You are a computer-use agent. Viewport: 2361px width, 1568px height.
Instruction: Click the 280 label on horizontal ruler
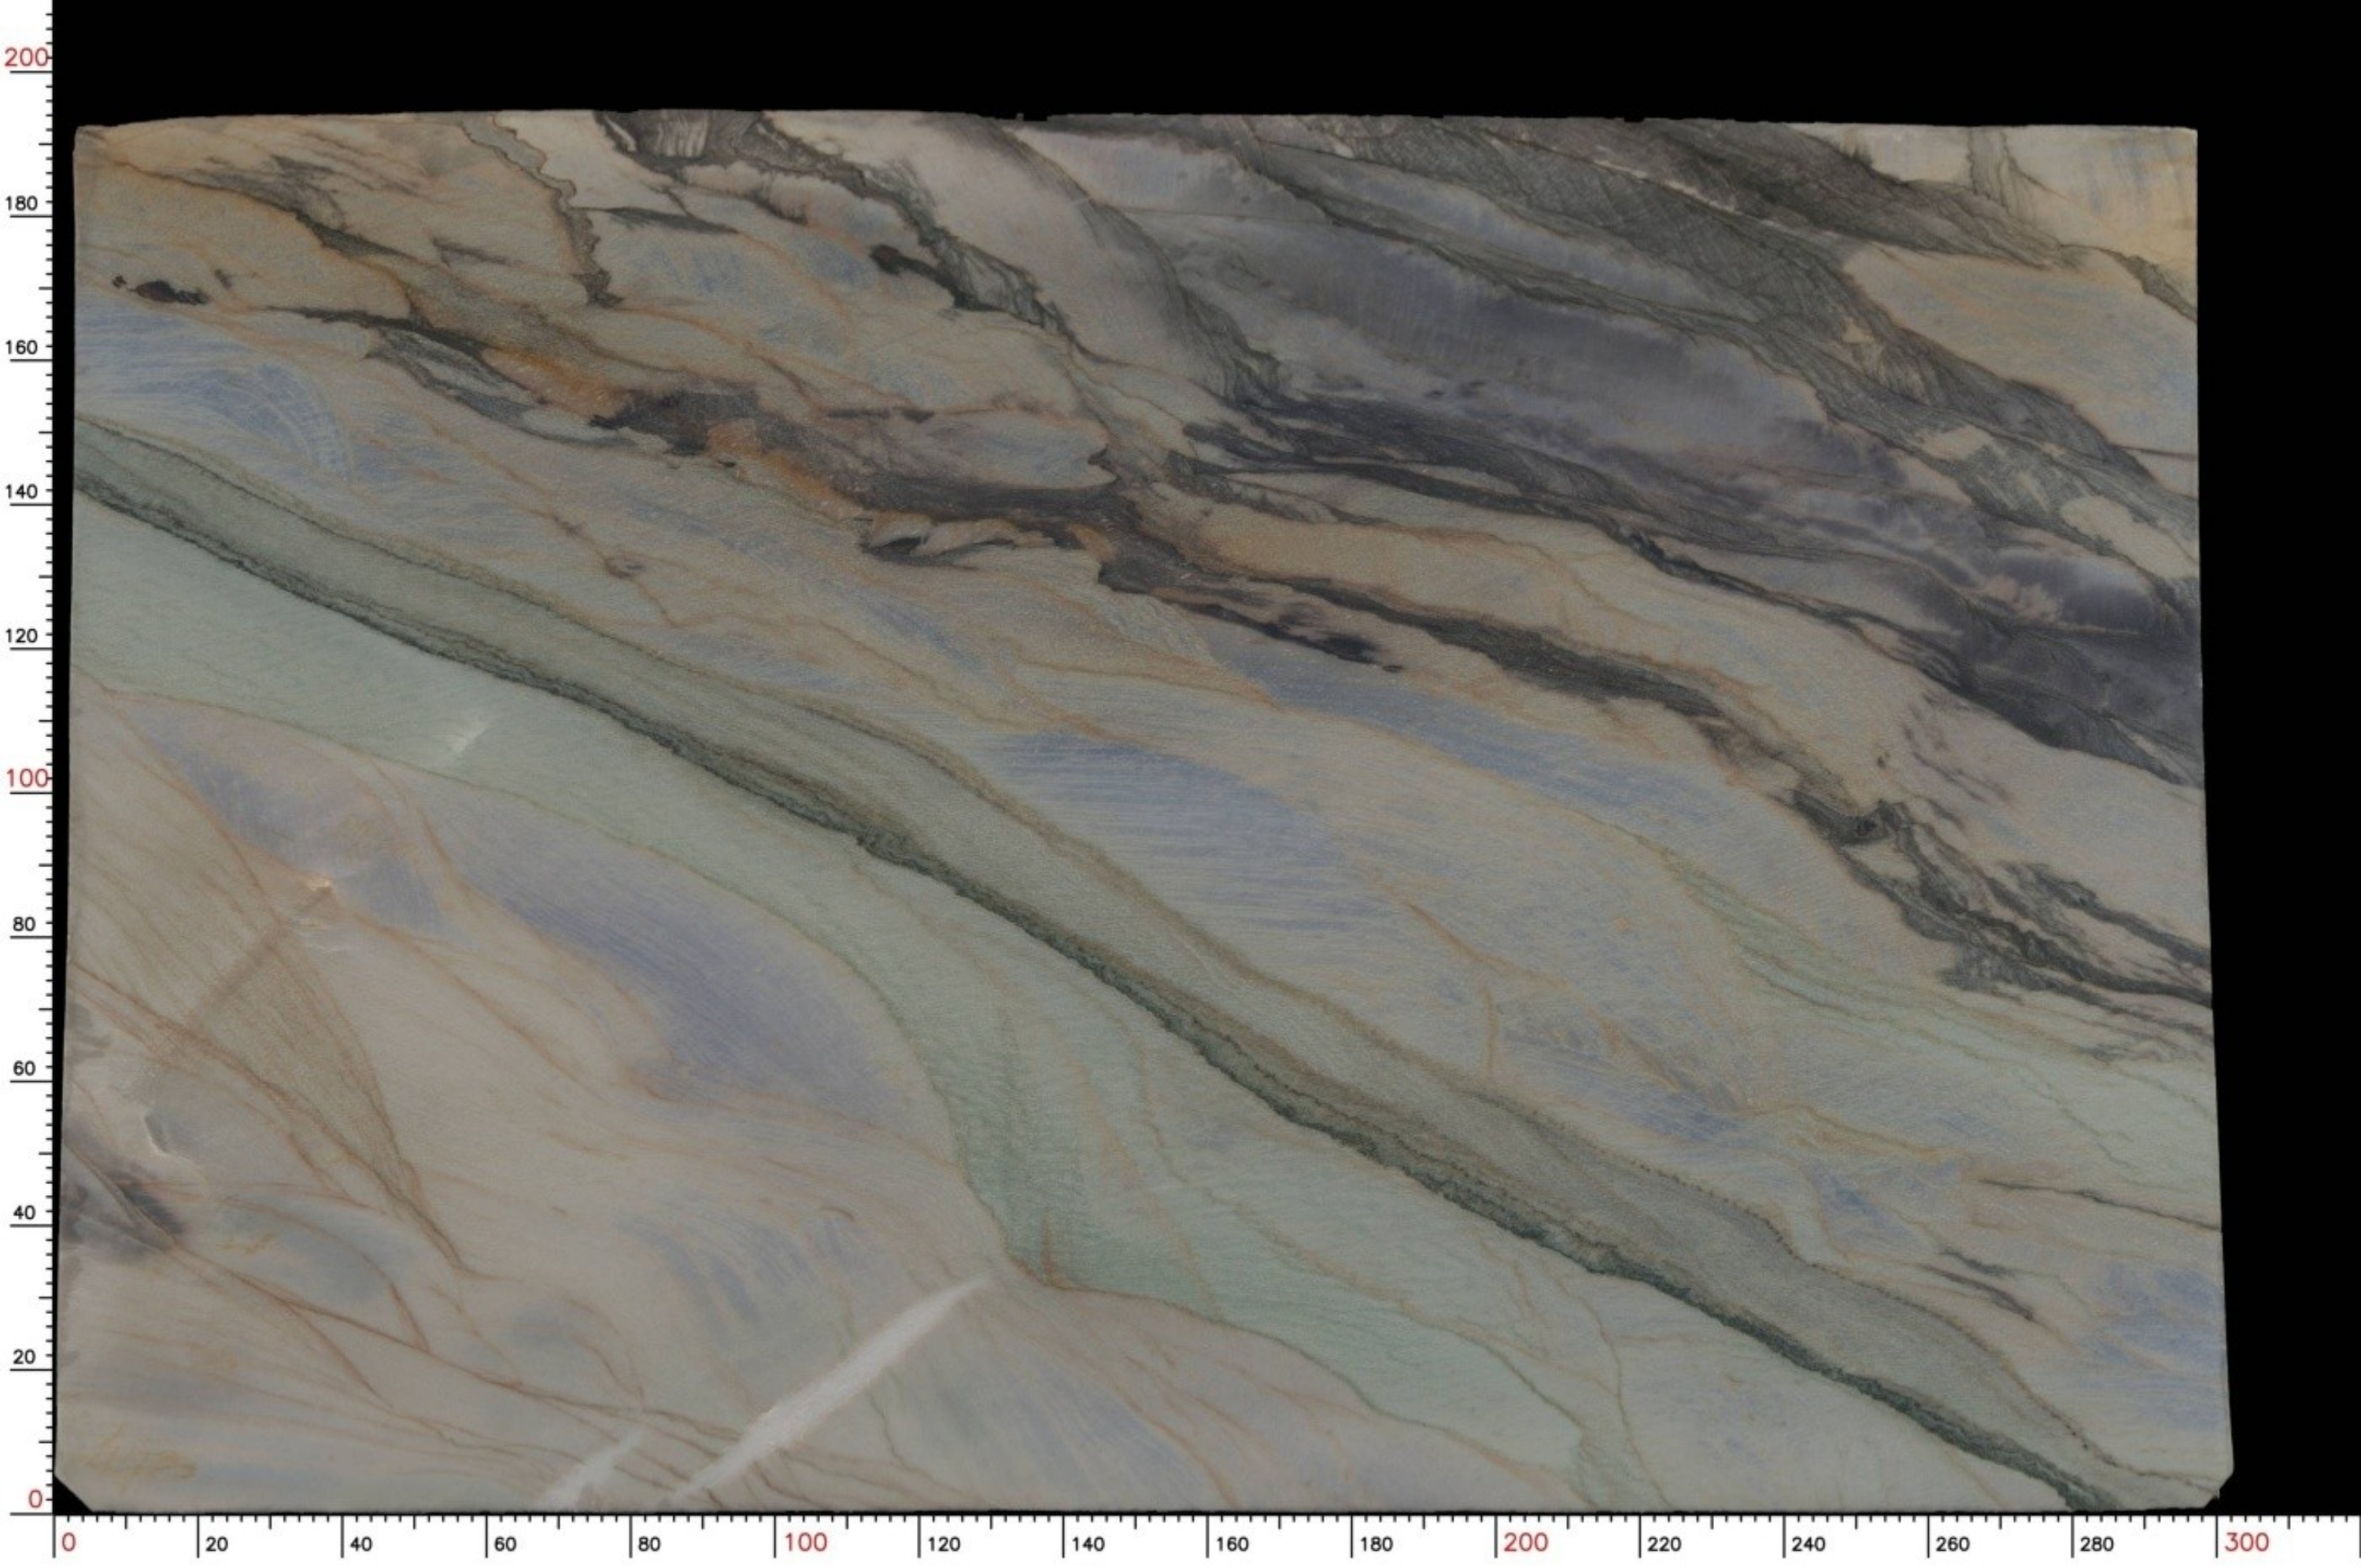click(x=2096, y=1544)
